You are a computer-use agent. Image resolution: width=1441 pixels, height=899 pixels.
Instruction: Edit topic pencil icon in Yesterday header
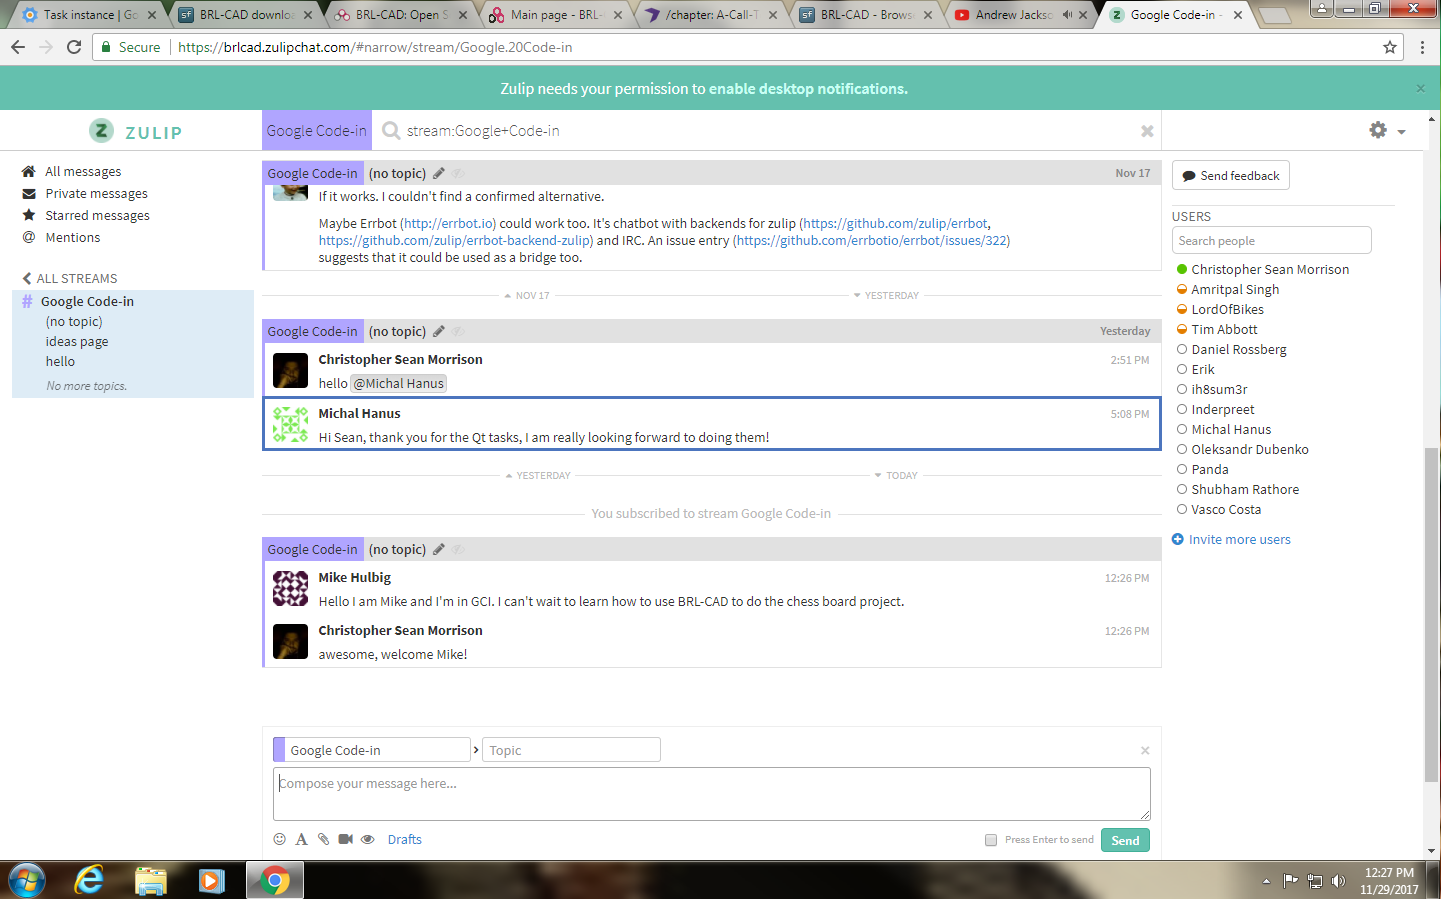438,331
